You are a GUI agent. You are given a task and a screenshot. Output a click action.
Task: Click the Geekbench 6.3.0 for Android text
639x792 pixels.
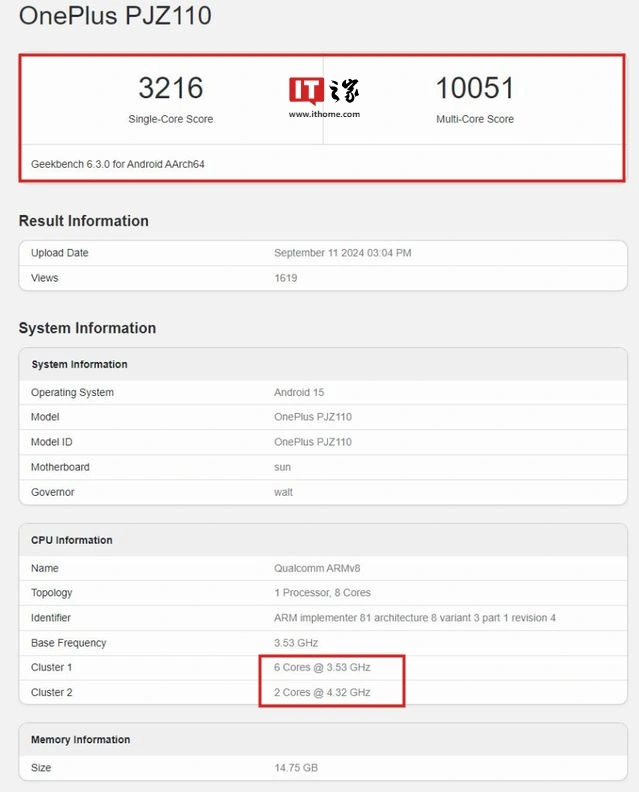point(118,163)
